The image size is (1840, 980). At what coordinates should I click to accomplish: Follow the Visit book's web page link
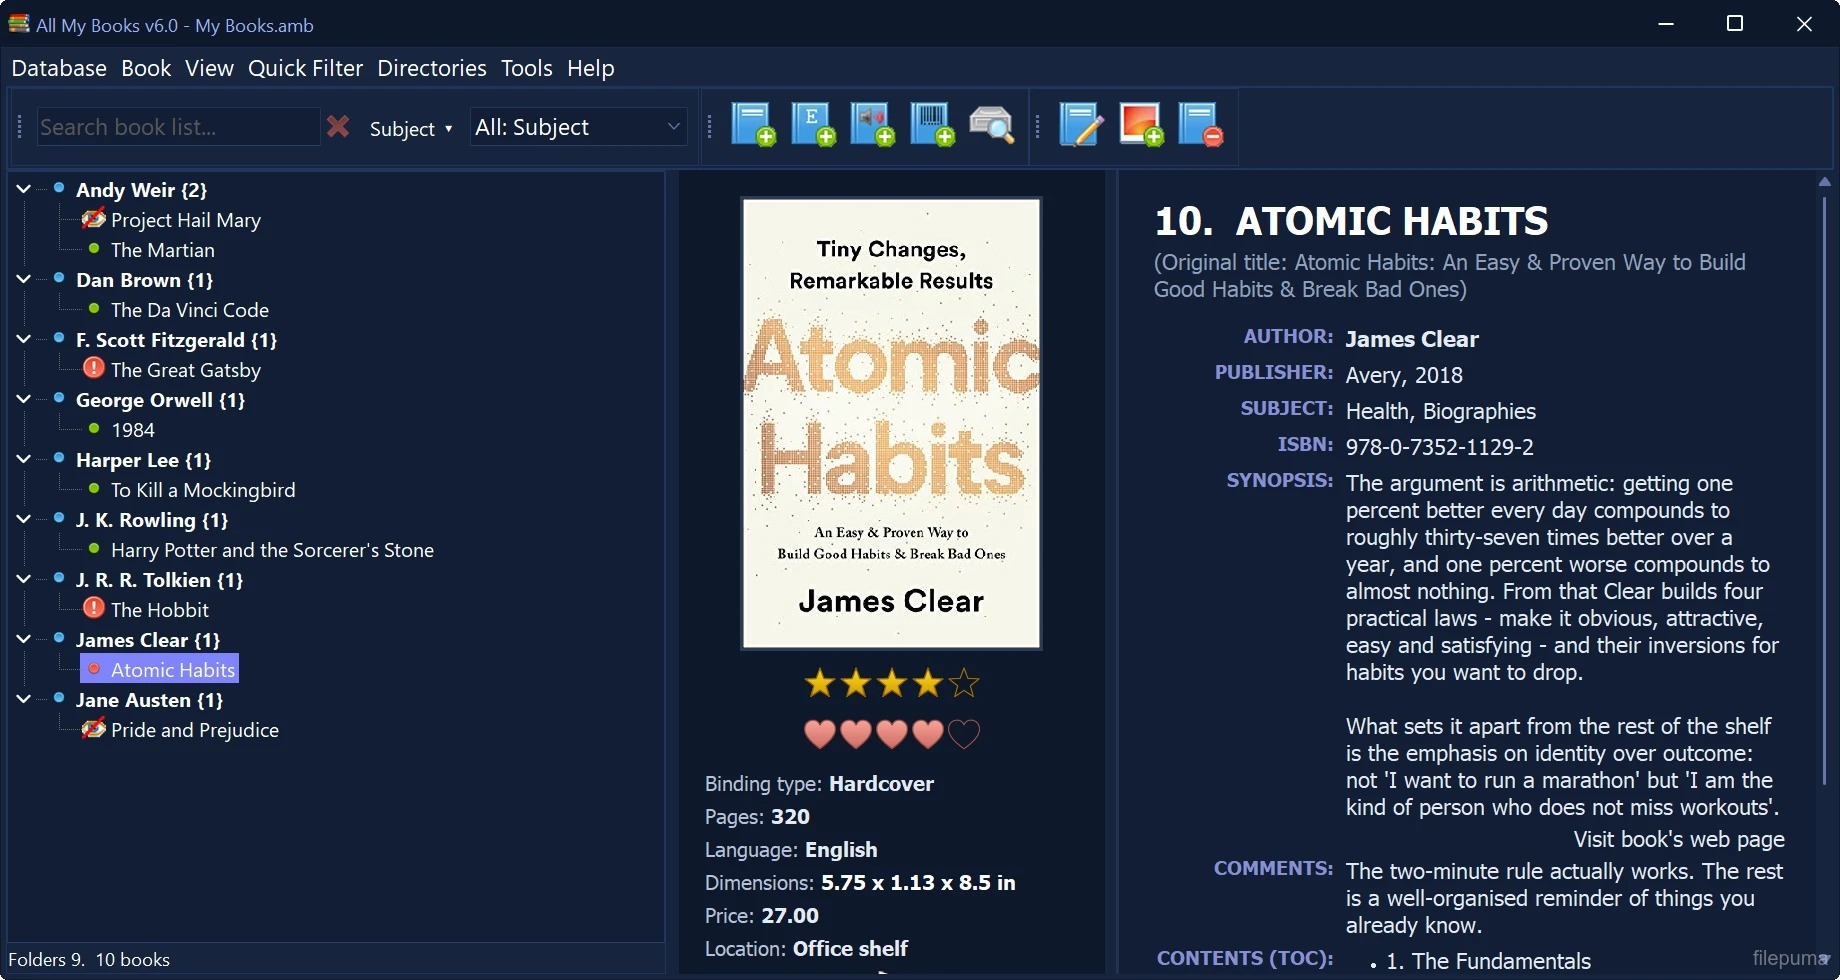(x=1679, y=839)
